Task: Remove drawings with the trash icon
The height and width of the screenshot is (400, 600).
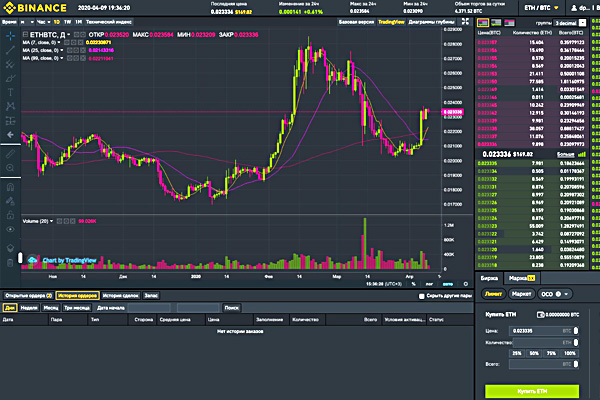Action: tap(10, 263)
